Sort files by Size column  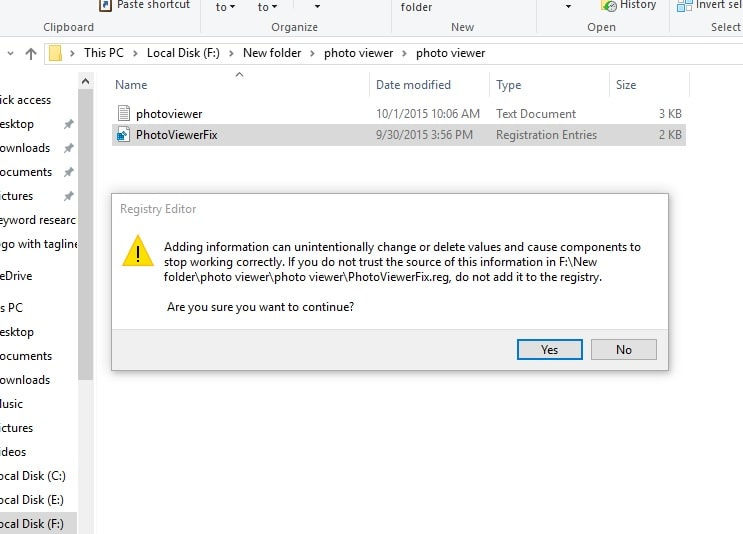(626, 85)
